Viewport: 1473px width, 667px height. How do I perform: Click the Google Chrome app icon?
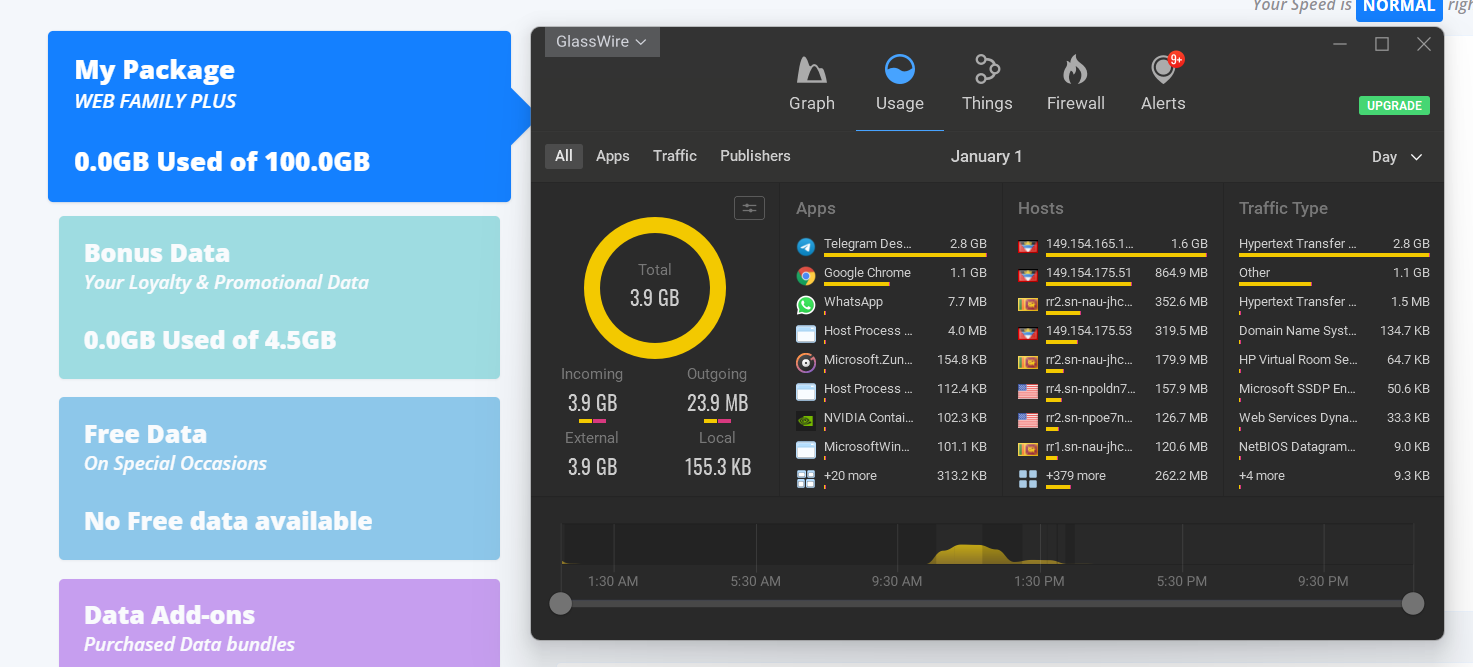806,275
